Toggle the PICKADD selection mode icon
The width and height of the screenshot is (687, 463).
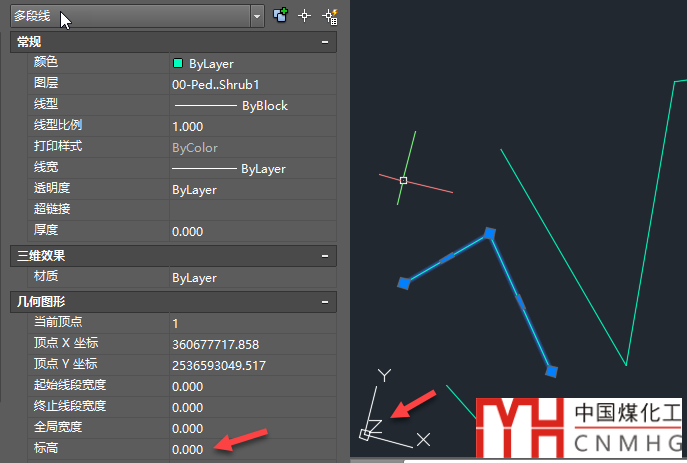pyautogui.click(x=281, y=16)
